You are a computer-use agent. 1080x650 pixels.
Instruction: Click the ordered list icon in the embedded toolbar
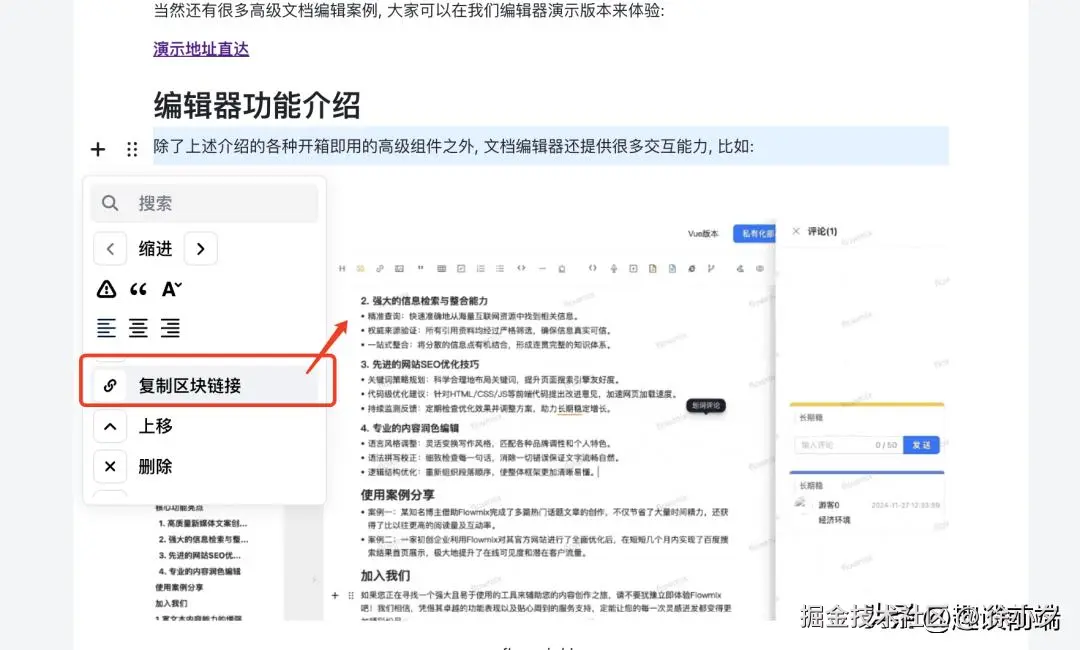pos(480,269)
